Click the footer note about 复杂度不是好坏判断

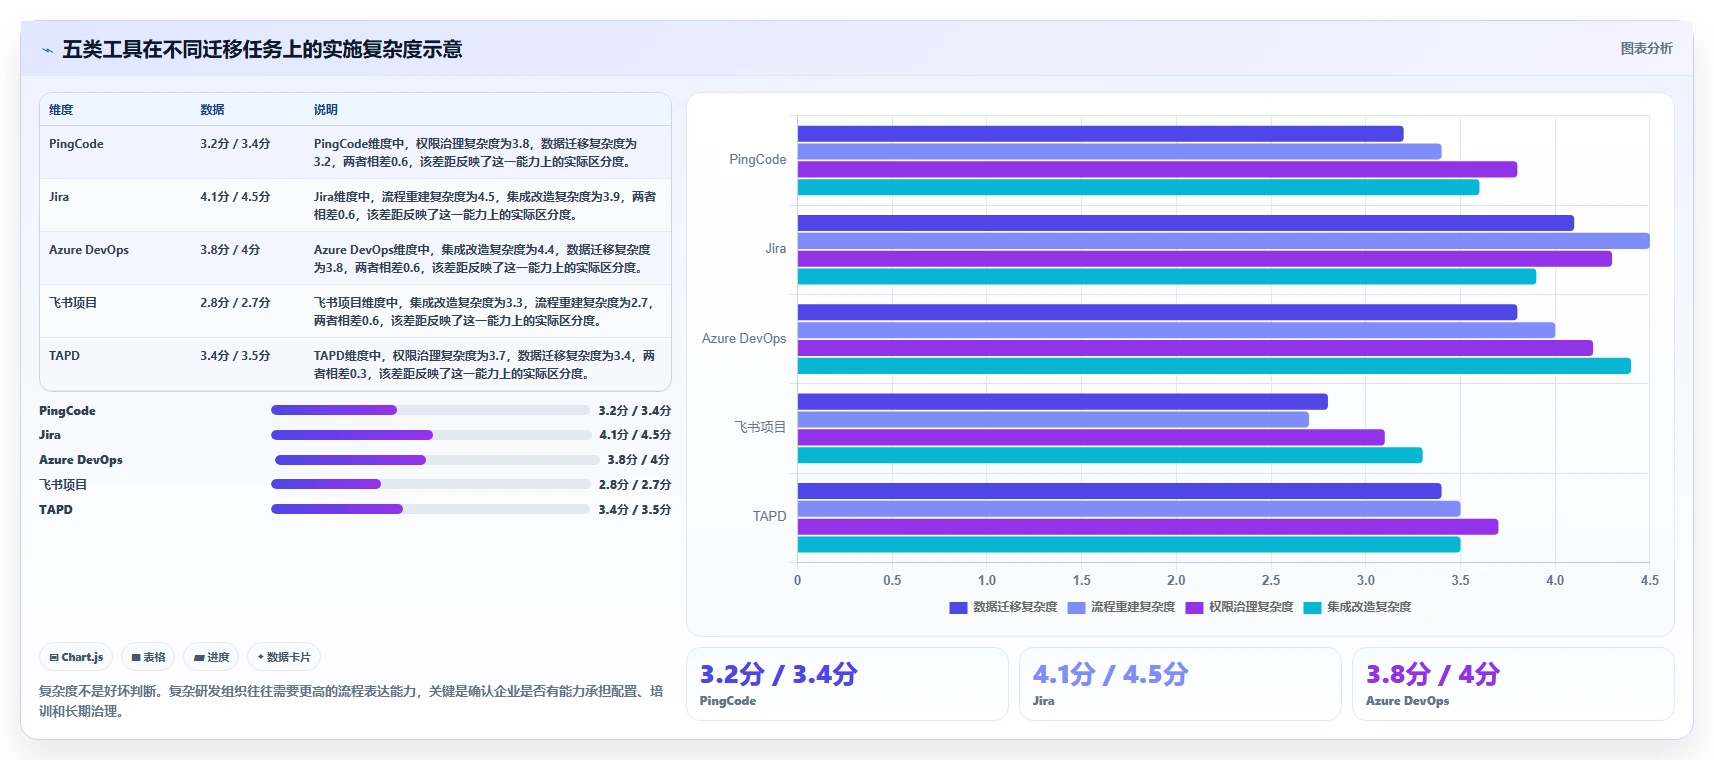(351, 701)
